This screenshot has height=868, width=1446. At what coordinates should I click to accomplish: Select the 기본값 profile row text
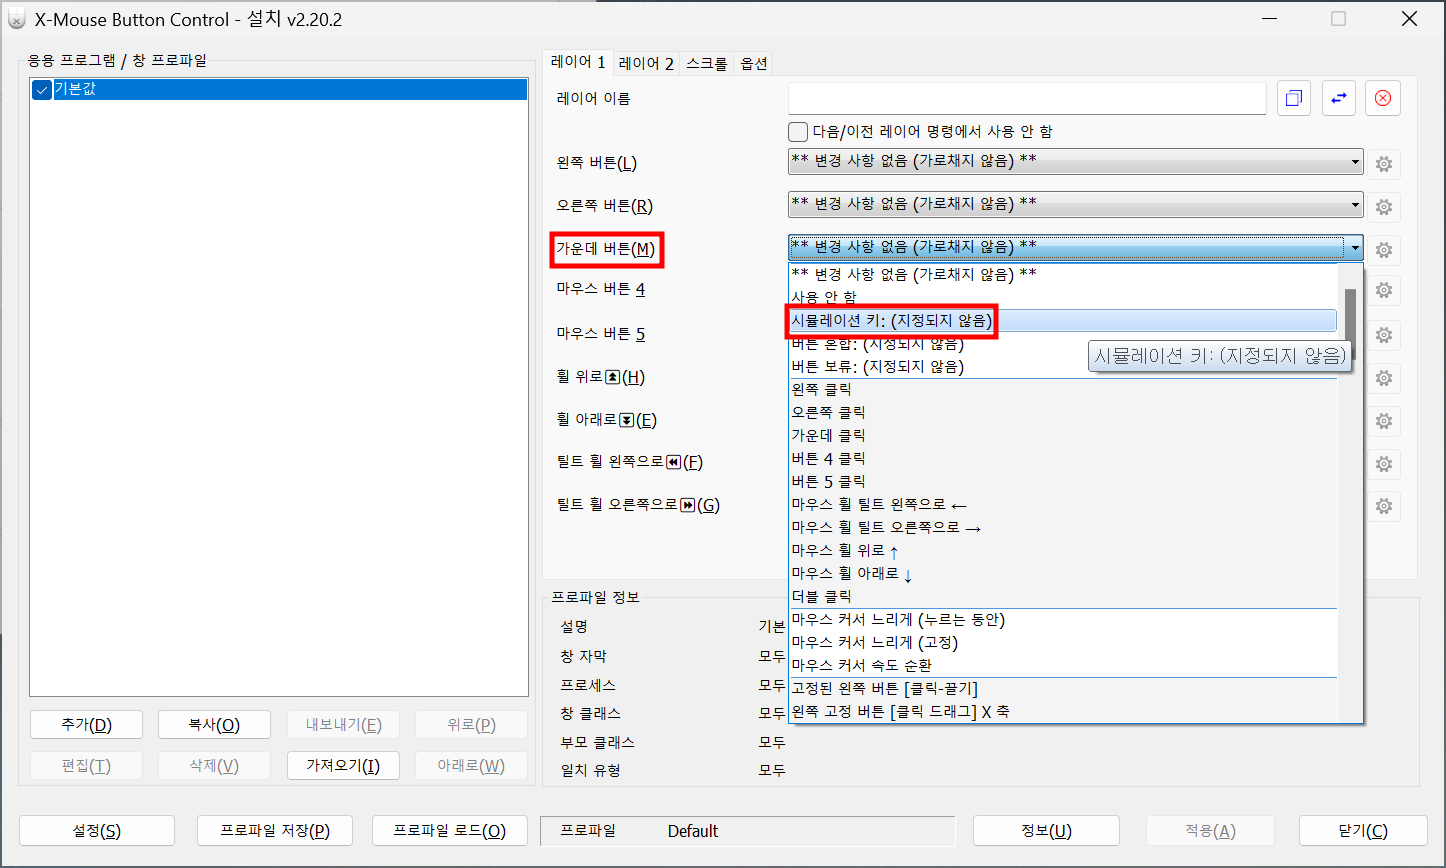(75, 90)
